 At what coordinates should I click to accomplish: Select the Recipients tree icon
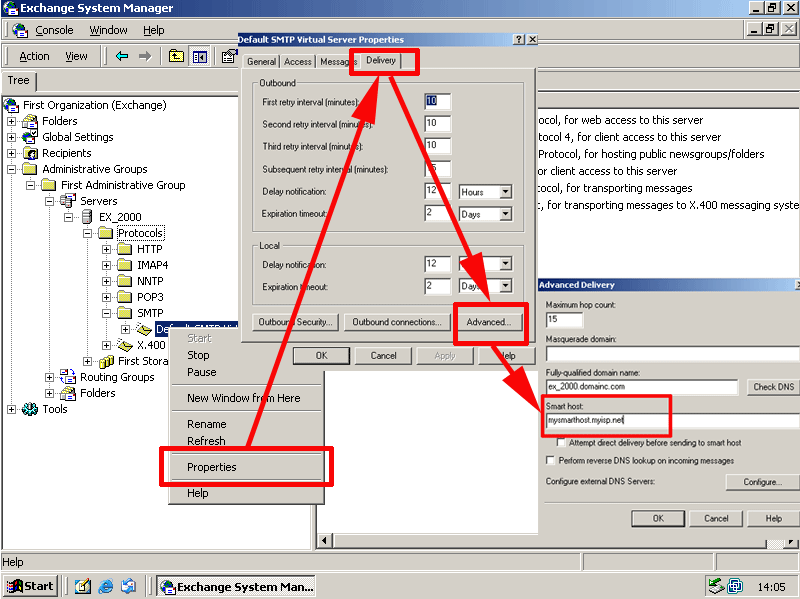coord(30,153)
